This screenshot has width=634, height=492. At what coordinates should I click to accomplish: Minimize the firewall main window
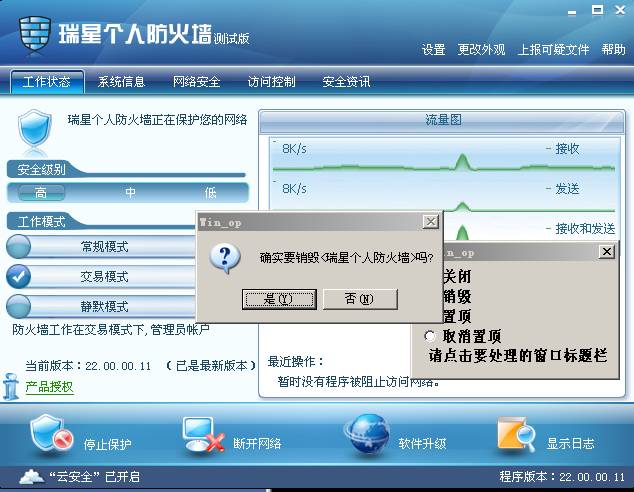pos(572,12)
